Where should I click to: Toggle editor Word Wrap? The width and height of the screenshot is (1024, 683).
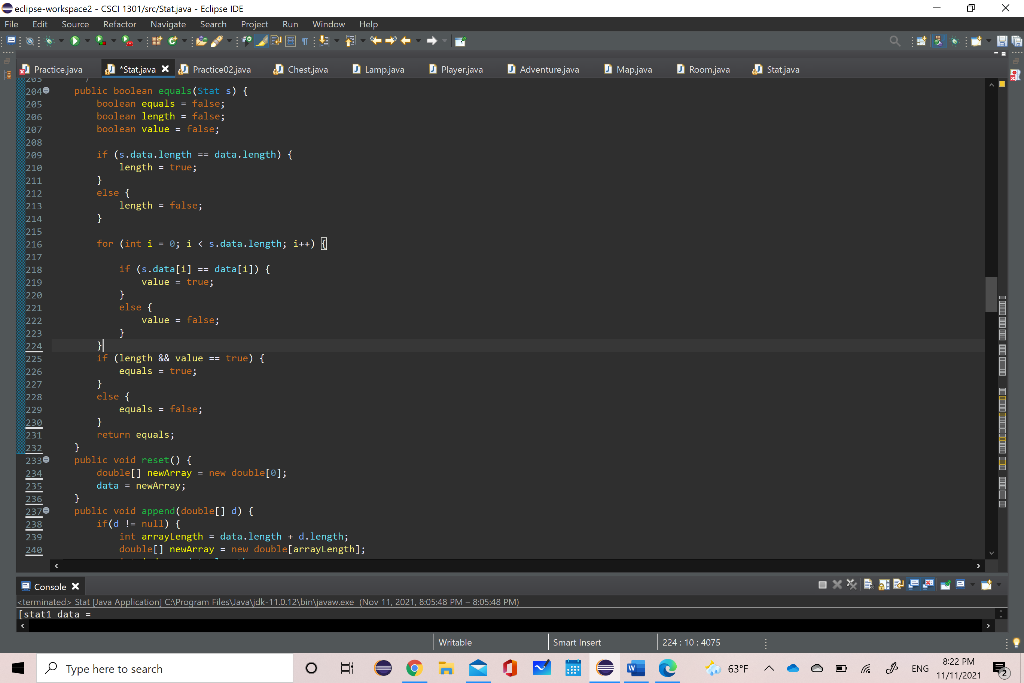pos(276,41)
